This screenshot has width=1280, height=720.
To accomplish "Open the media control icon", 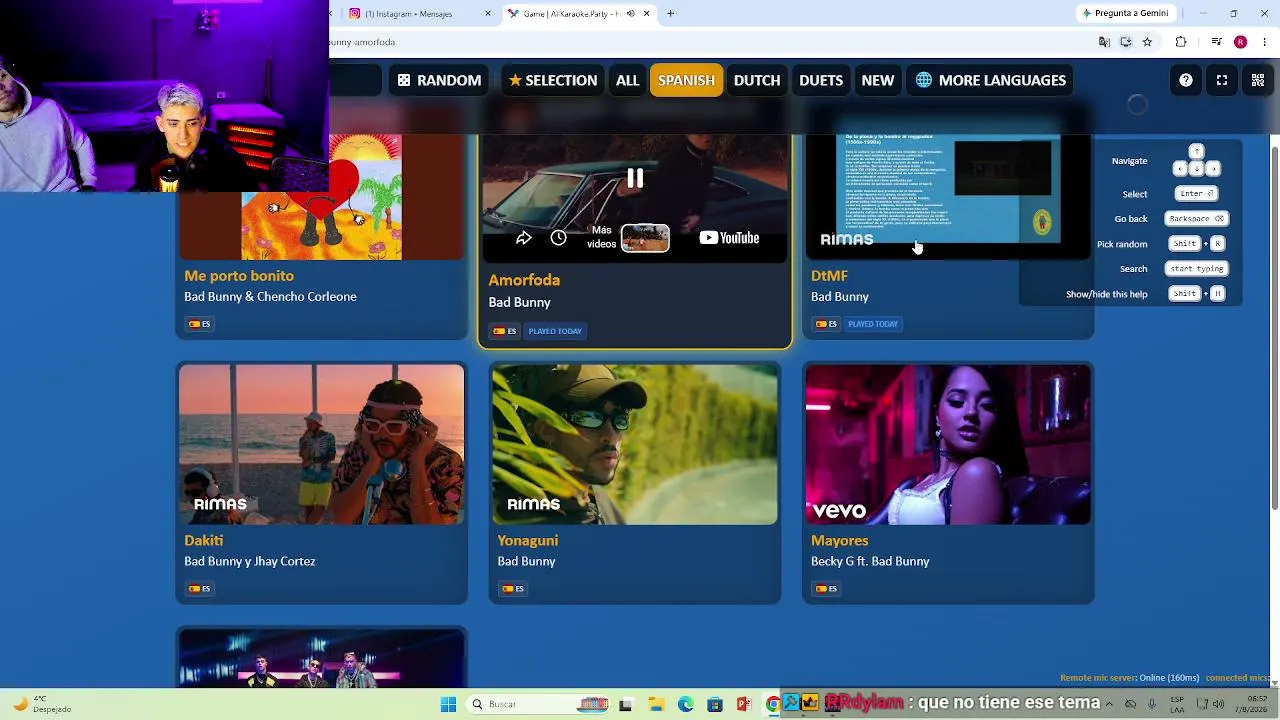I will pyautogui.click(x=1216, y=42).
